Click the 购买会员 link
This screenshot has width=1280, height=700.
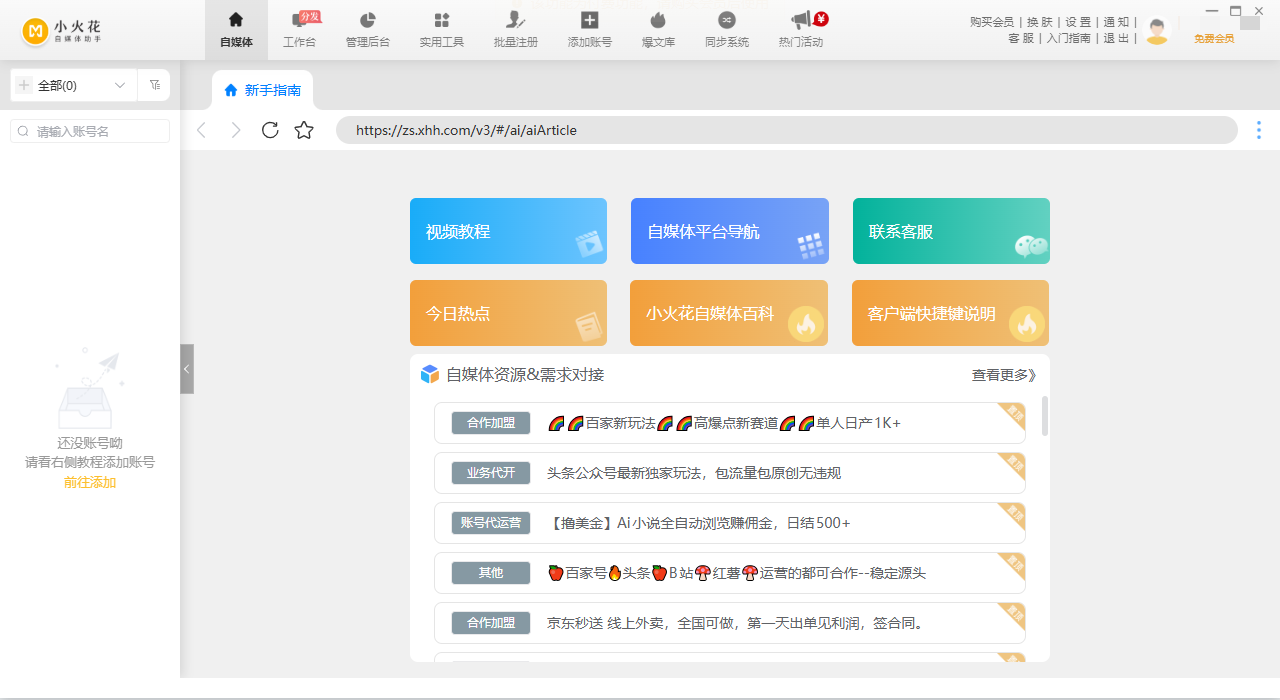click(x=992, y=22)
